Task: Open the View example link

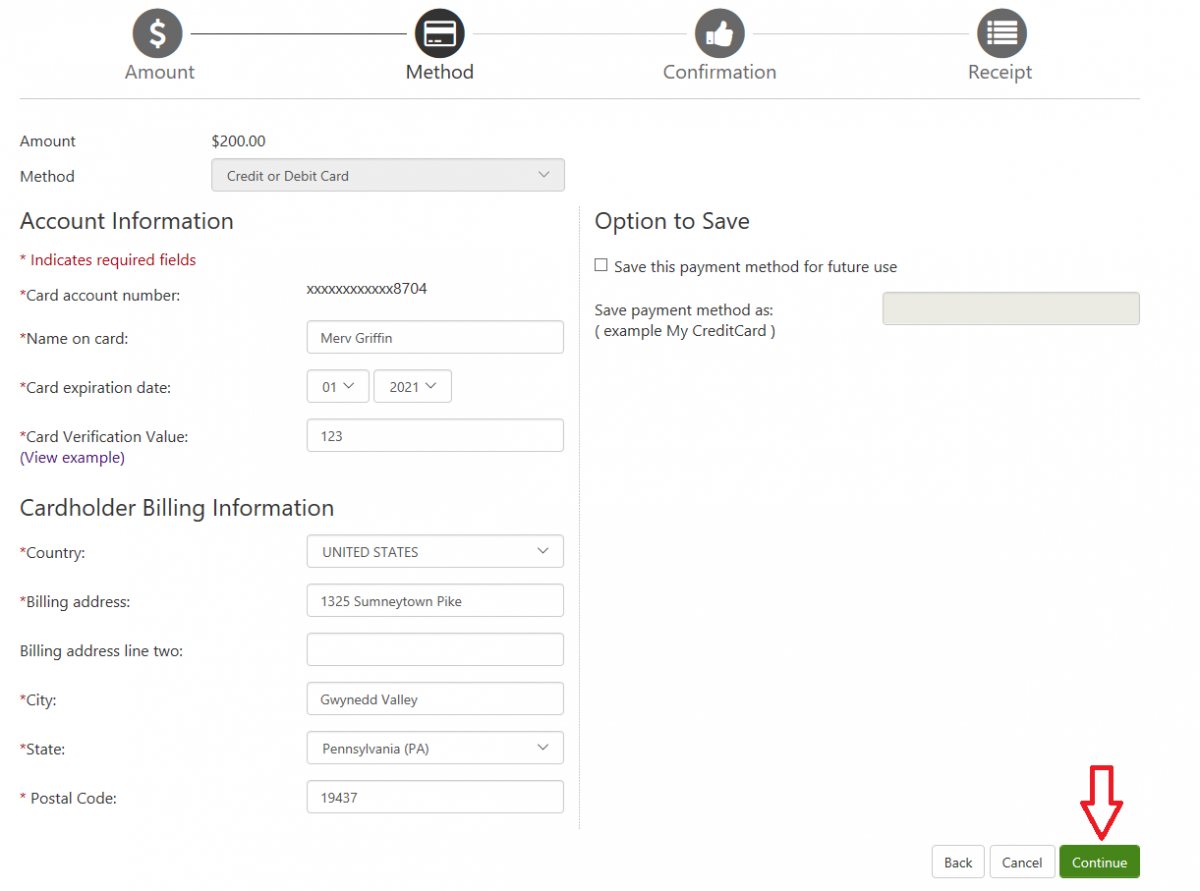Action: (x=72, y=457)
